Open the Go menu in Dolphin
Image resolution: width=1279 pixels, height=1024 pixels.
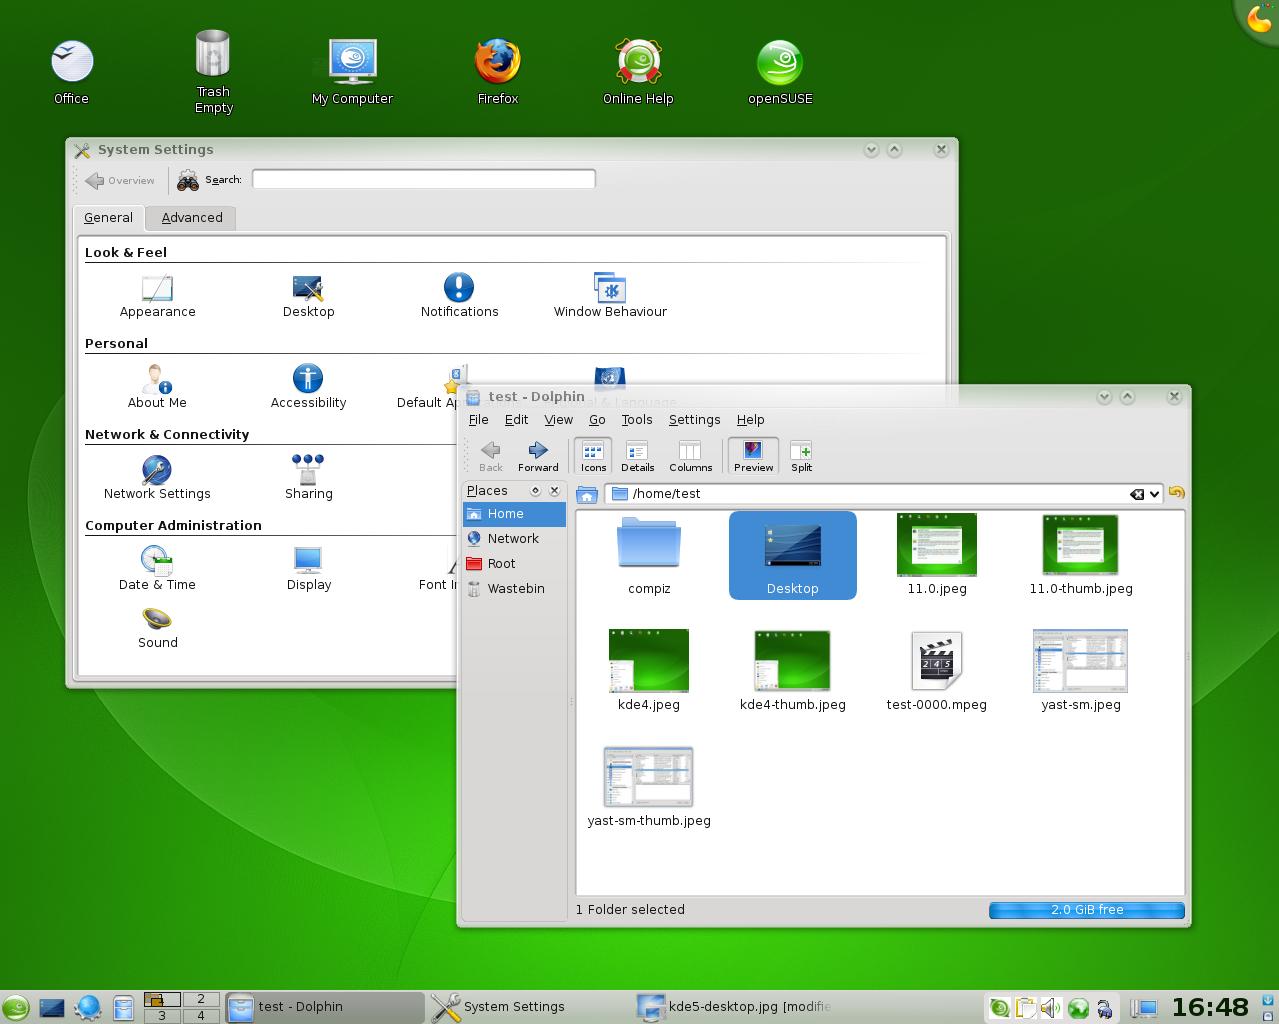click(597, 420)
